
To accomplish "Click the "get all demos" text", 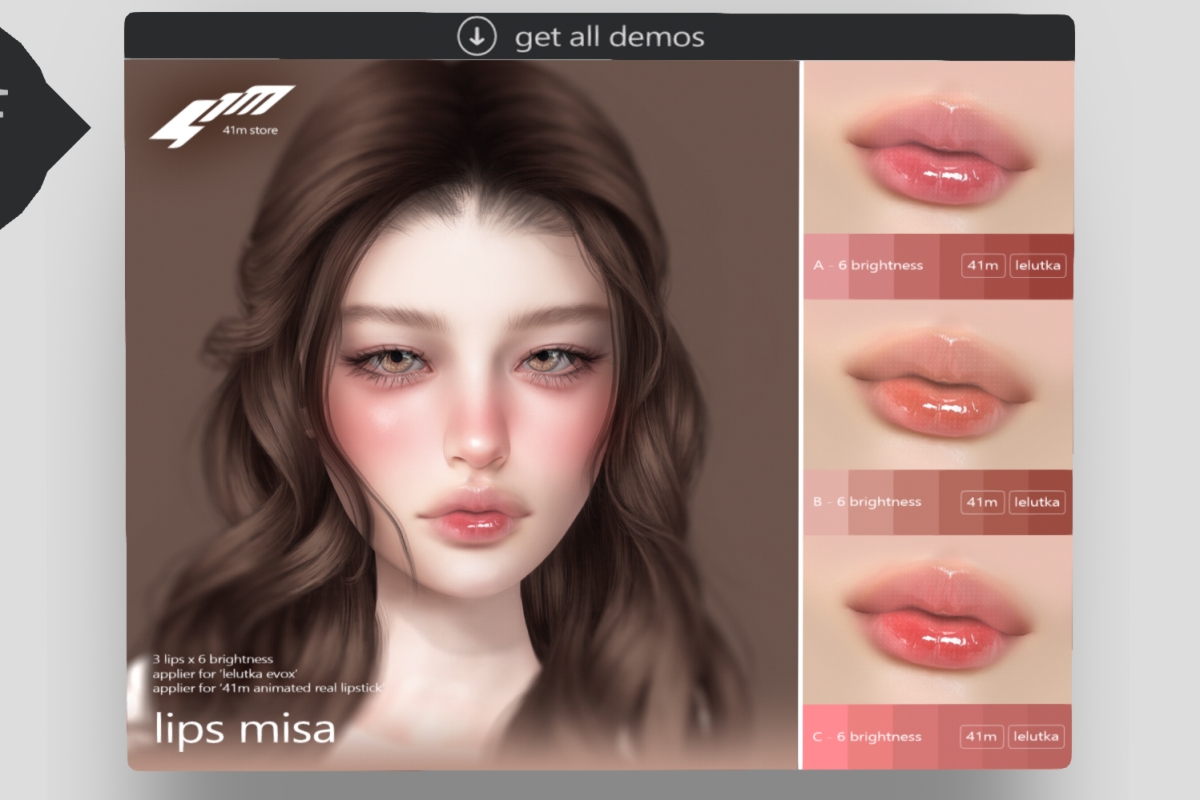I will 609,38.
